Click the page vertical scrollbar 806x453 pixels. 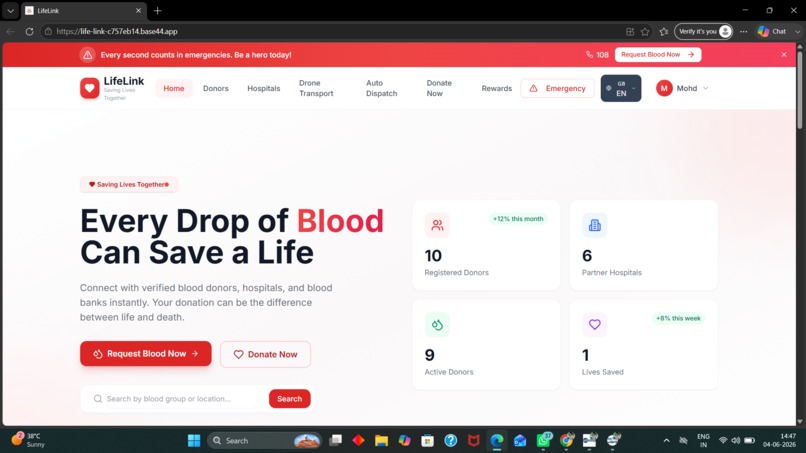click(x=799, y=88)
